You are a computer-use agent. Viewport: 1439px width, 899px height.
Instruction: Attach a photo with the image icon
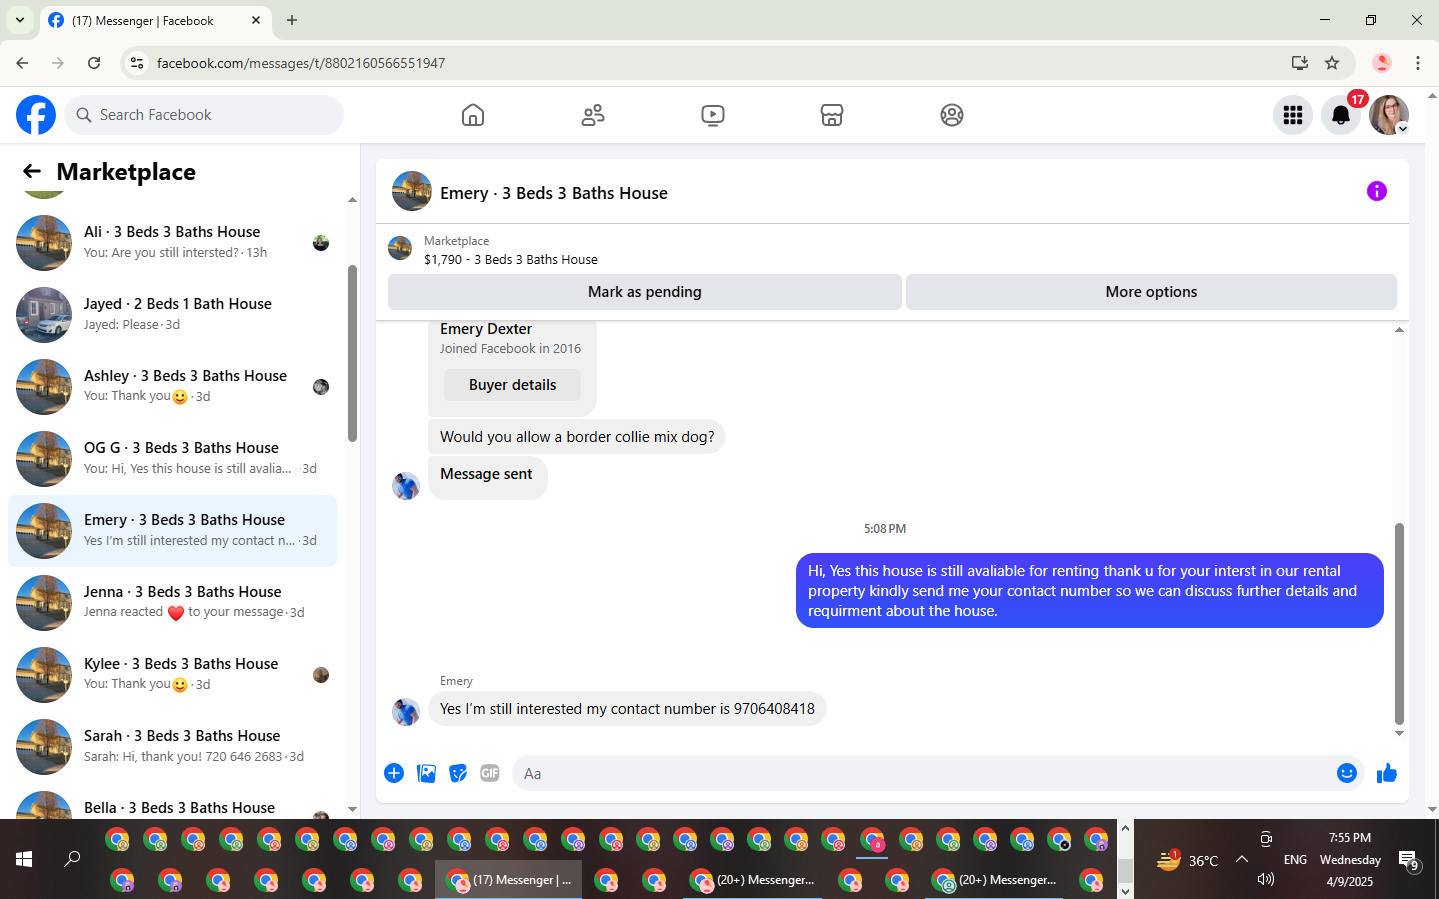pyautogui.click(x=426, y=773)
